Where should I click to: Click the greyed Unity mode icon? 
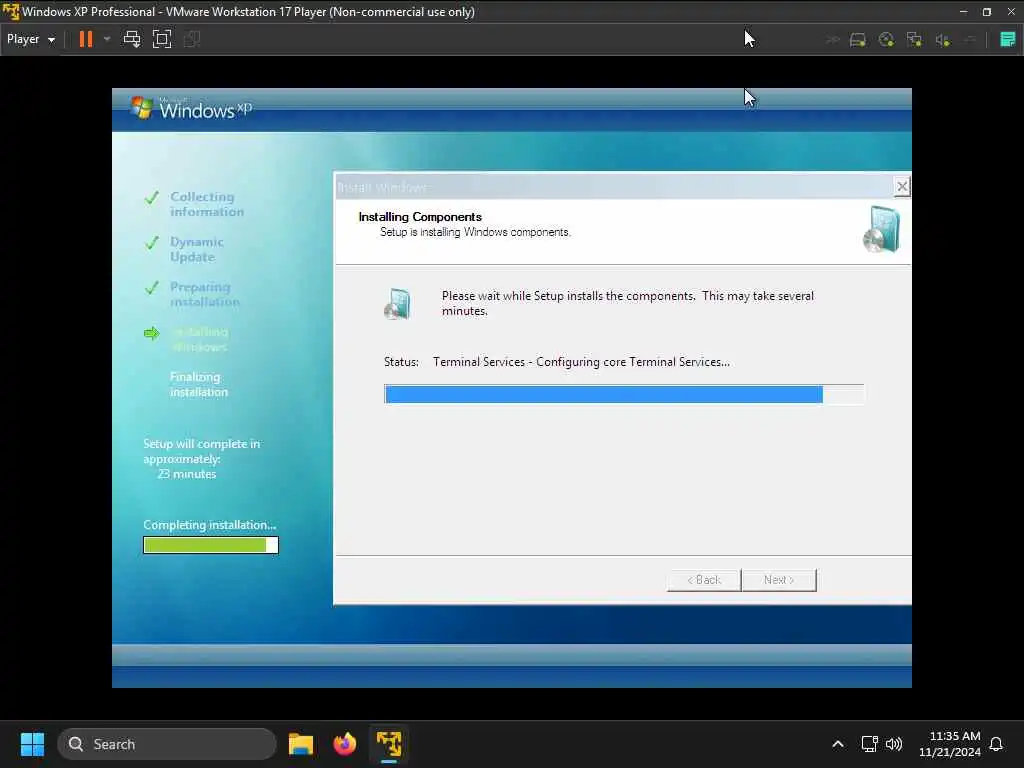[192, 39]
